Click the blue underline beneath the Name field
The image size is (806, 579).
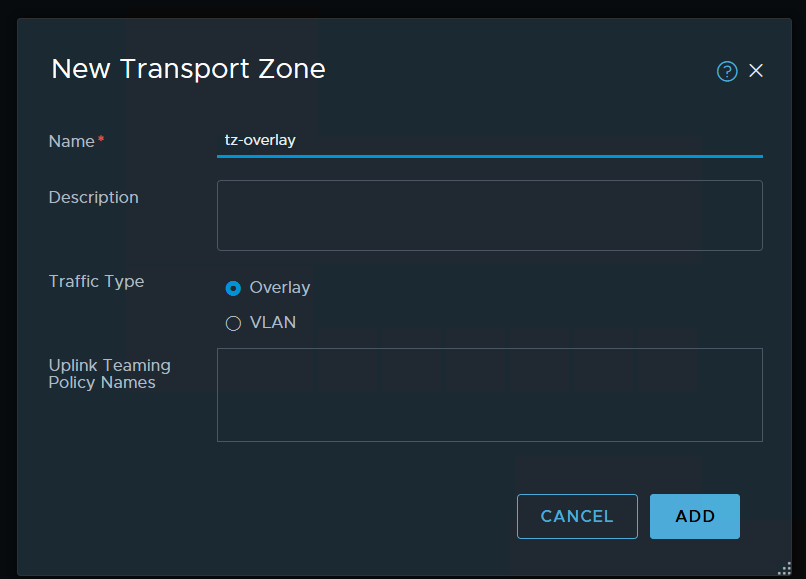(x=489, y=156)
